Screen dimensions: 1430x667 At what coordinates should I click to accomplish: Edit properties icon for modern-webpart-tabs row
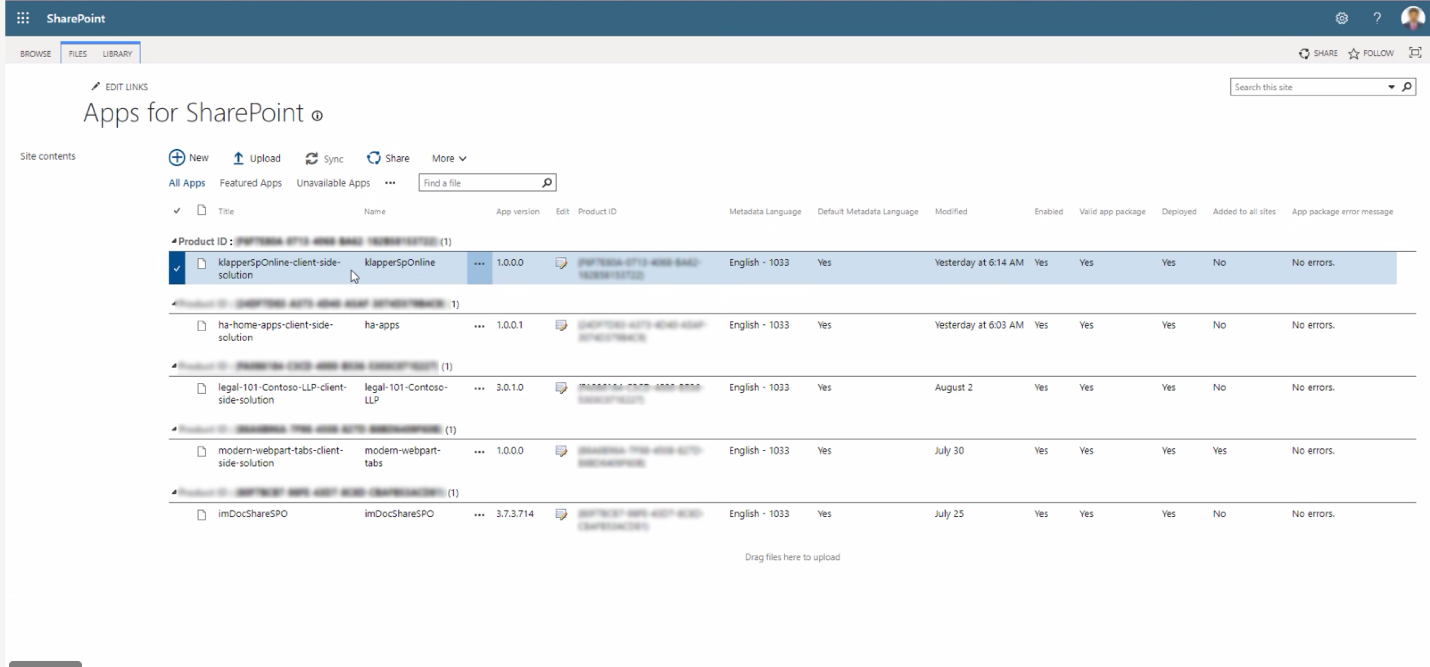point(562,451)
